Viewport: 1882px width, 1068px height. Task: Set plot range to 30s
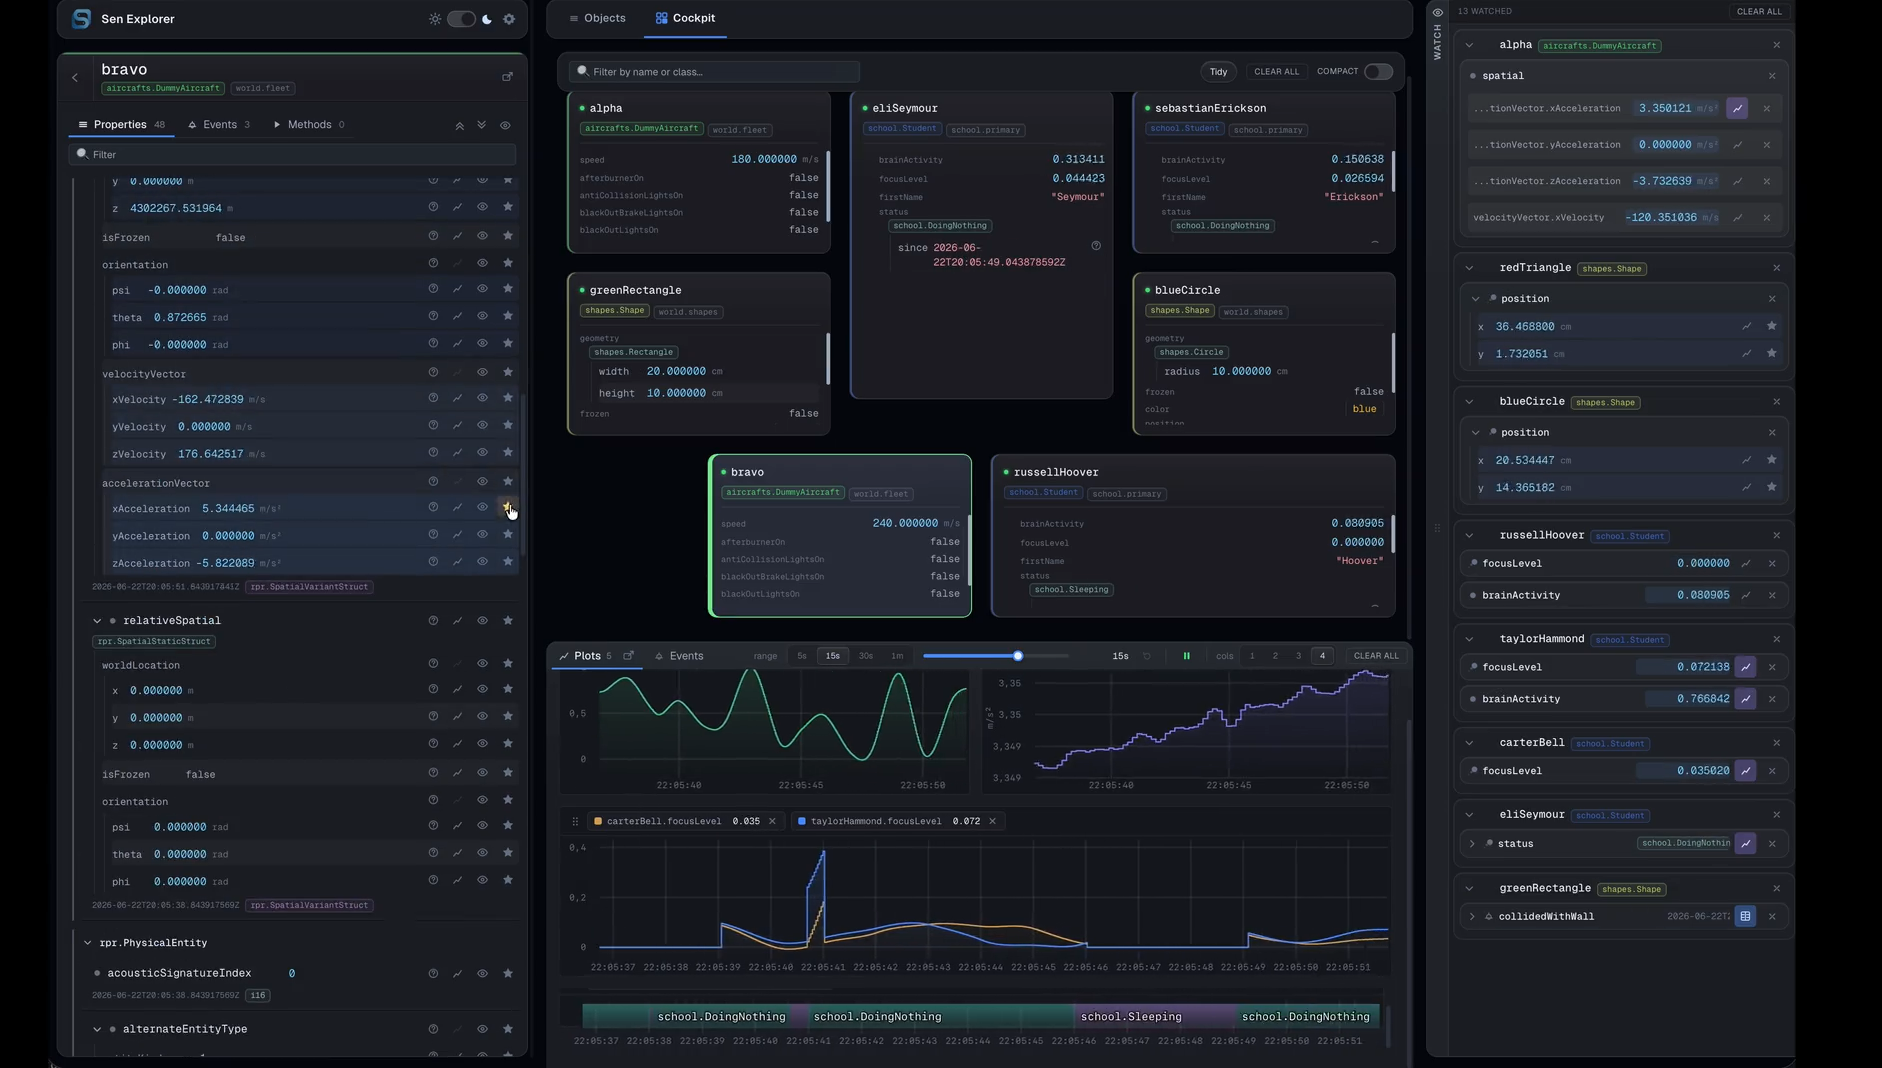(865, 656)
